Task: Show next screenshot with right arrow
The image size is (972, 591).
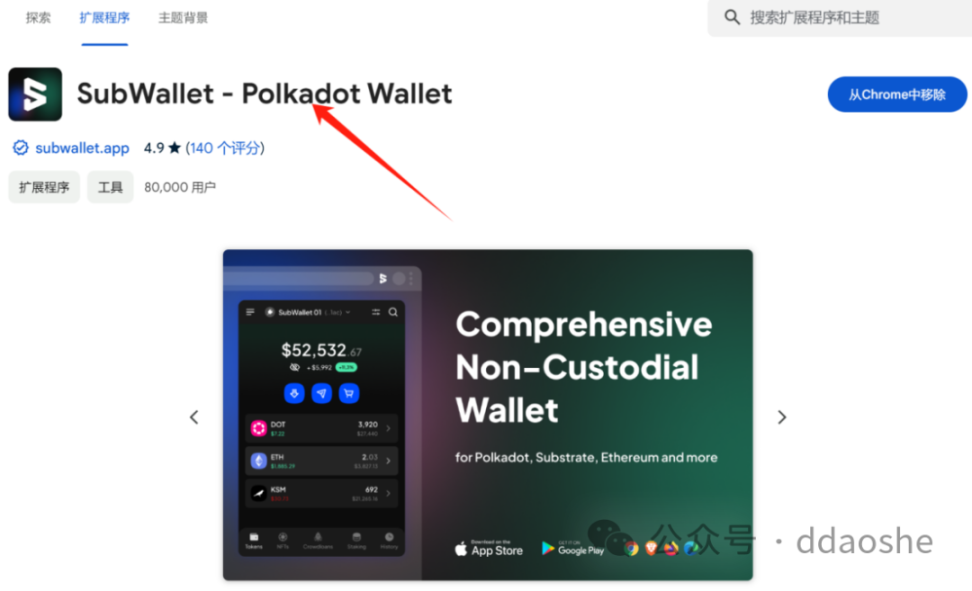Action: coord(782,417)
